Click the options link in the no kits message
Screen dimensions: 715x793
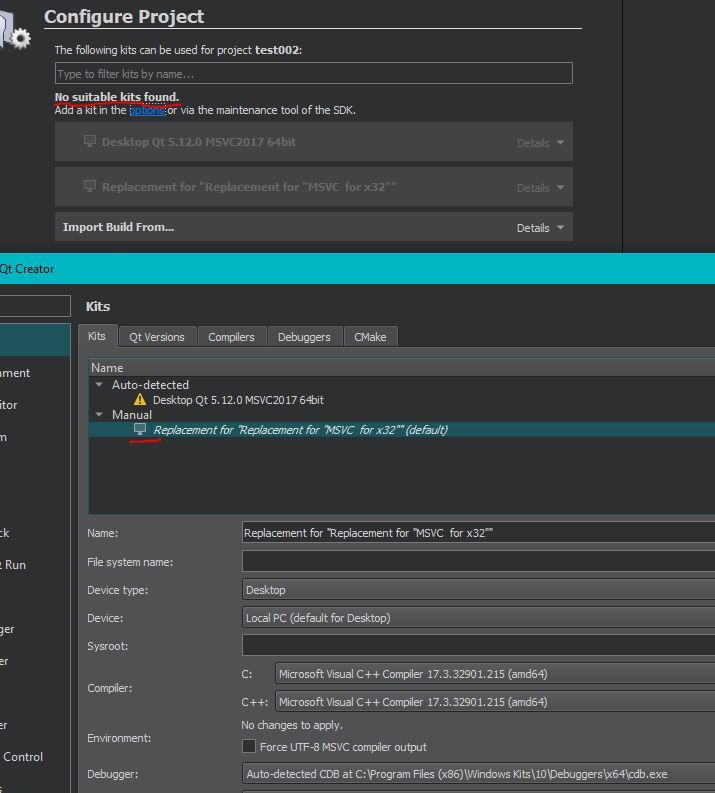point(147,110)
